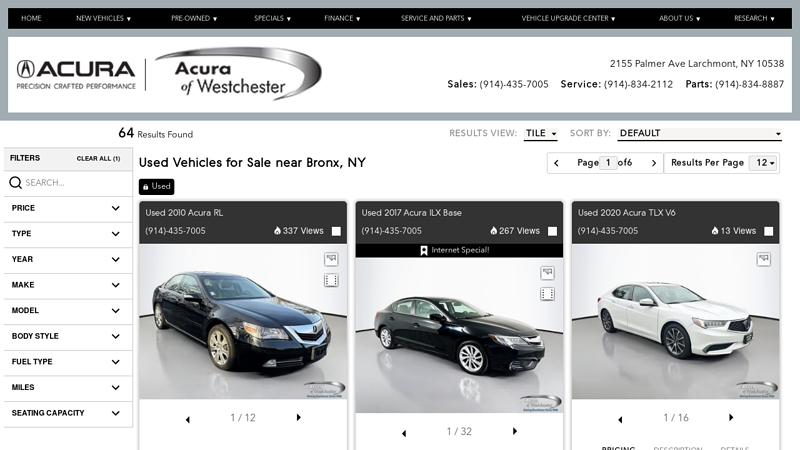The width and height of the screenshot is (800, 450).
Task: Click the Service phone number (914)-834-2112
Action: (638, 84)
